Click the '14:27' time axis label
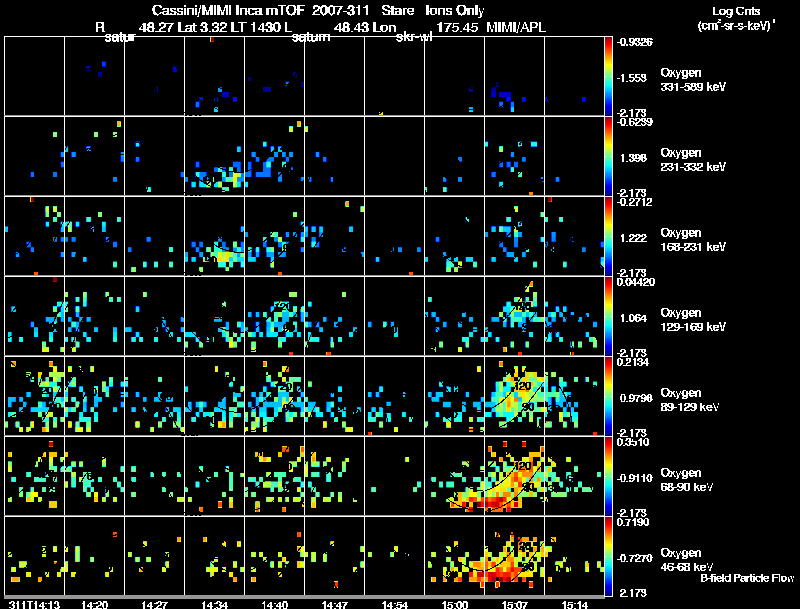This screenshot has width=800, height=609. [x=155, y=605]
